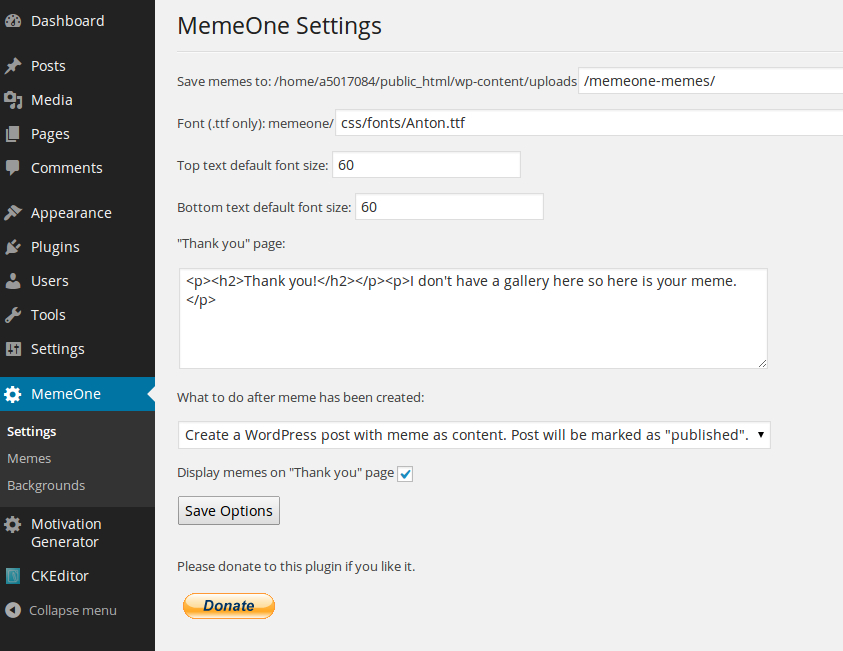Open the Motivation Generator menu

(65, 533)
